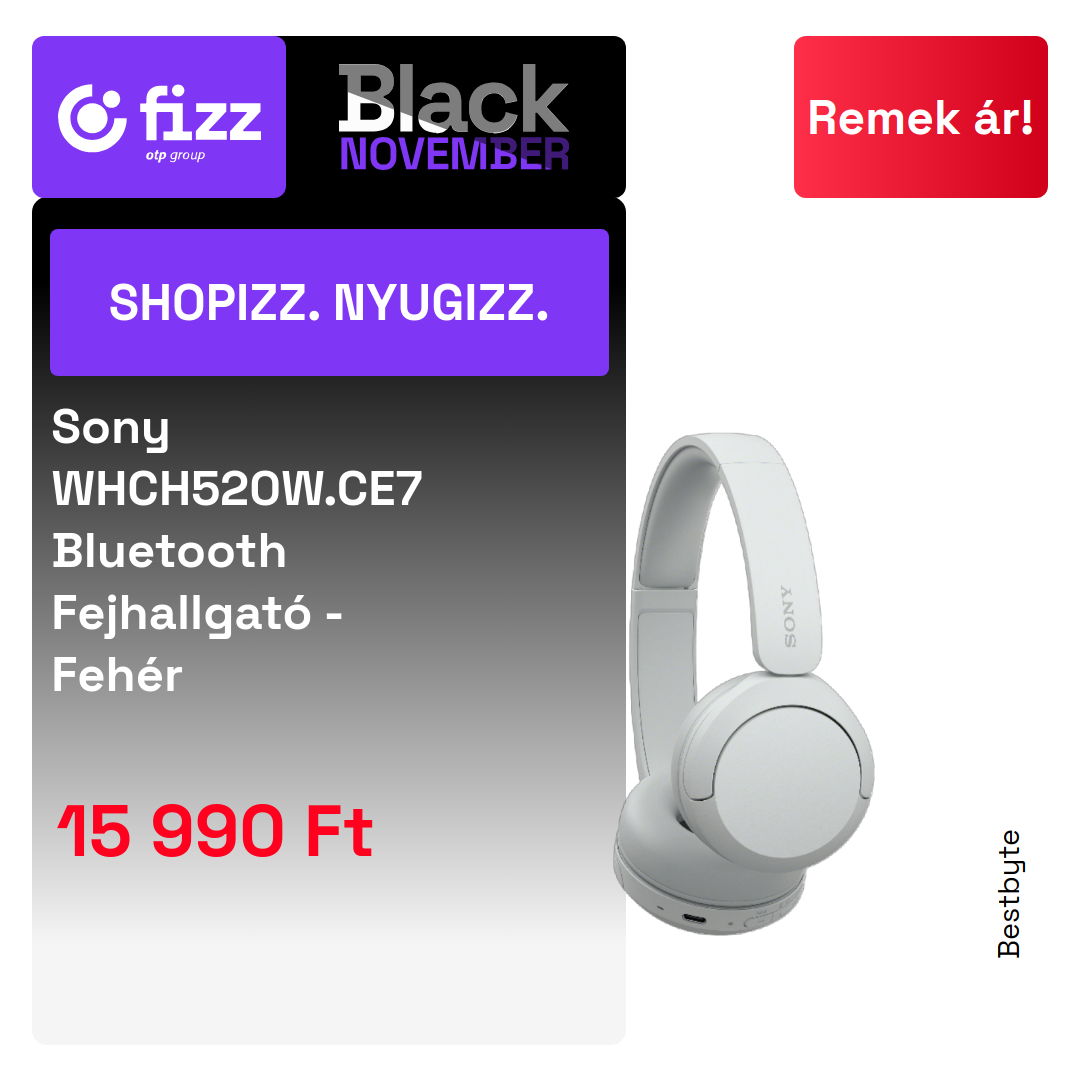The image size is (1080, 1080).
Task: Click the grey gradient card bottom area
Action: [x=329, y=964]
